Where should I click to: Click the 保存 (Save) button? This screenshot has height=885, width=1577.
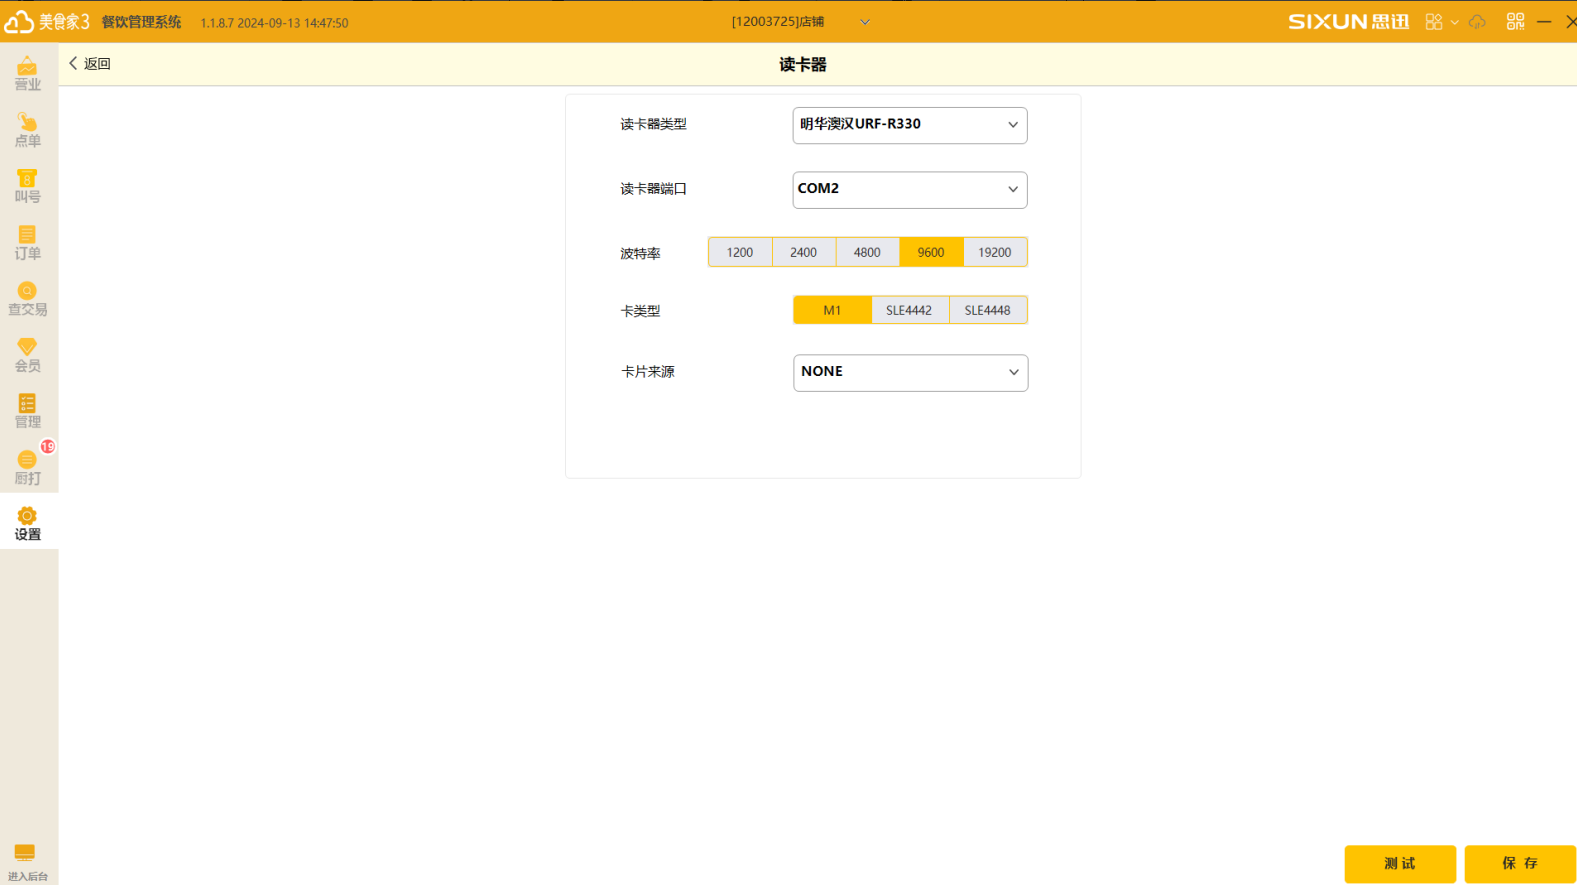point(1519,863)
